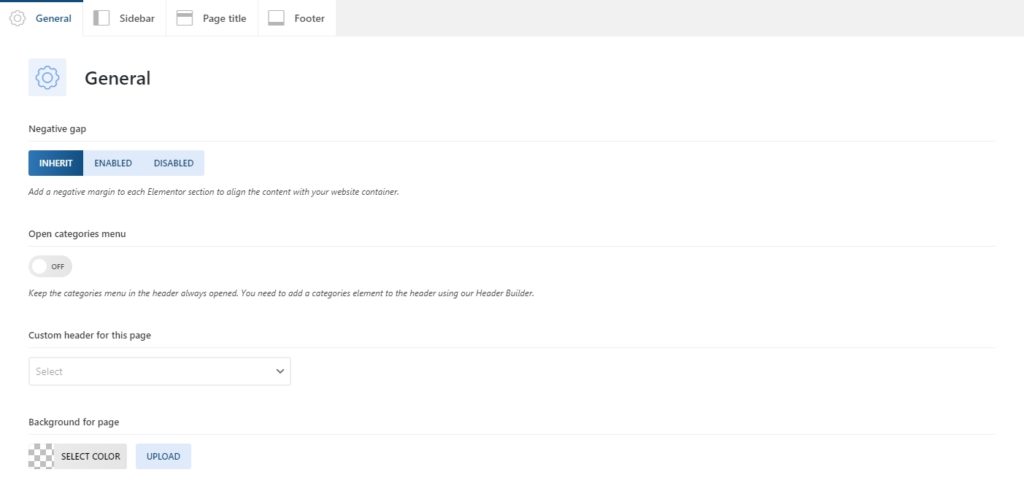The height and width of the screenshot is (491, 1024).
Task: Click the large gear icon beside the General heading
Action: 47,78
